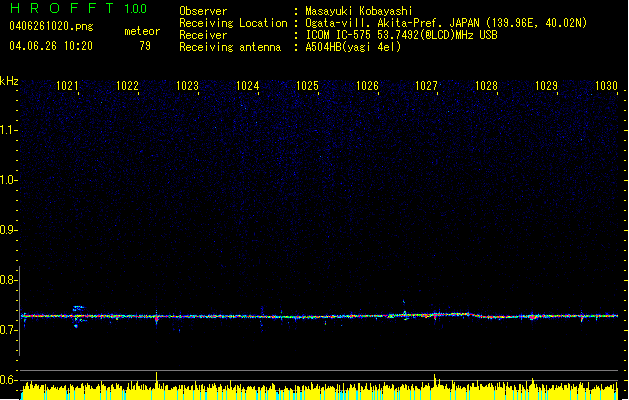Click the 1.1 frequency axis label
The image size is (629, 400).
(8, 129)
